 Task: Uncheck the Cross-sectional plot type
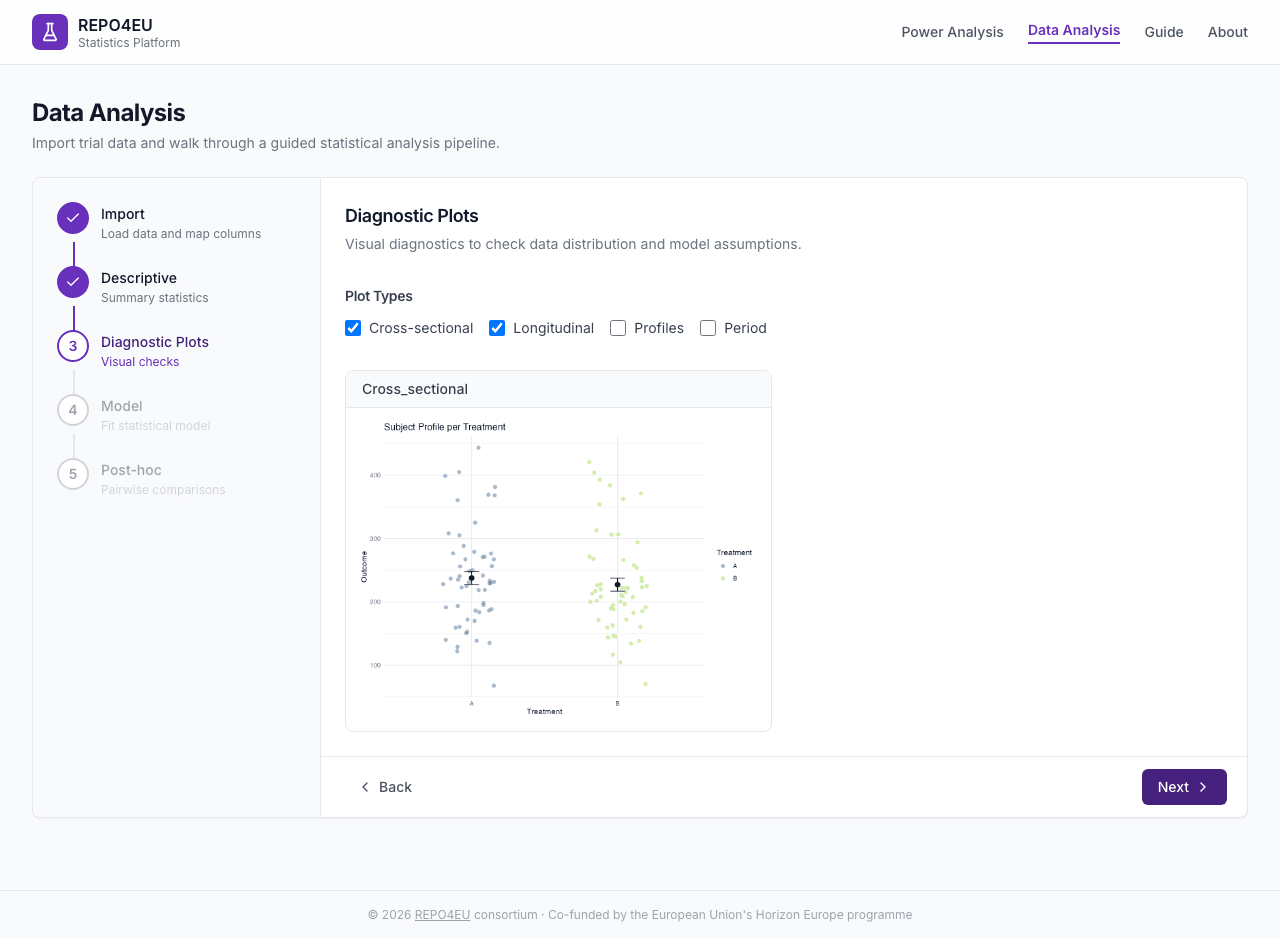point(353,328)
